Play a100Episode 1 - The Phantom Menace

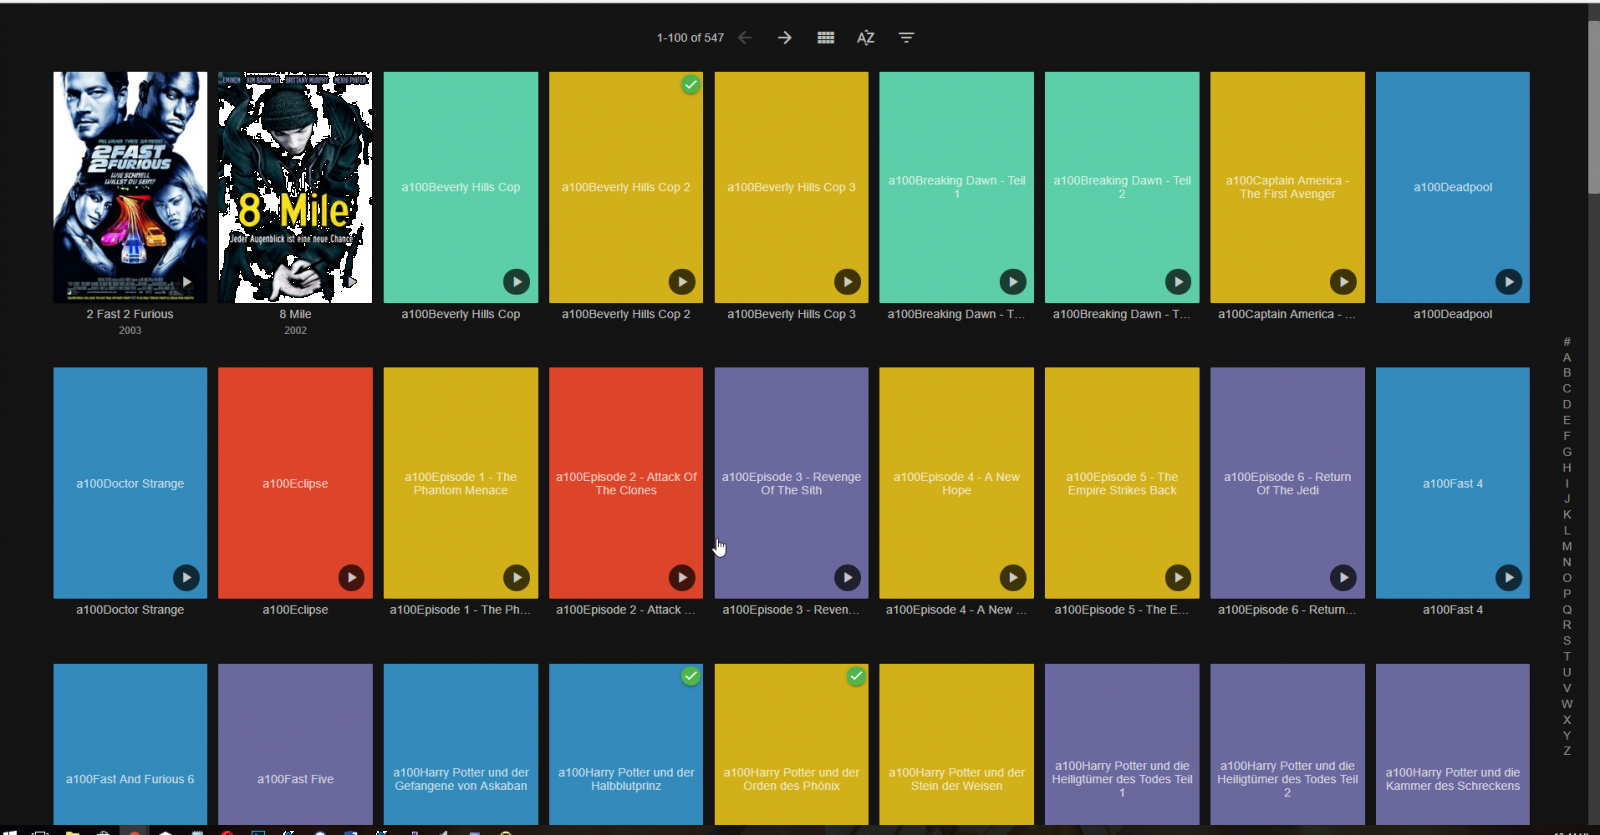[517, 577]
